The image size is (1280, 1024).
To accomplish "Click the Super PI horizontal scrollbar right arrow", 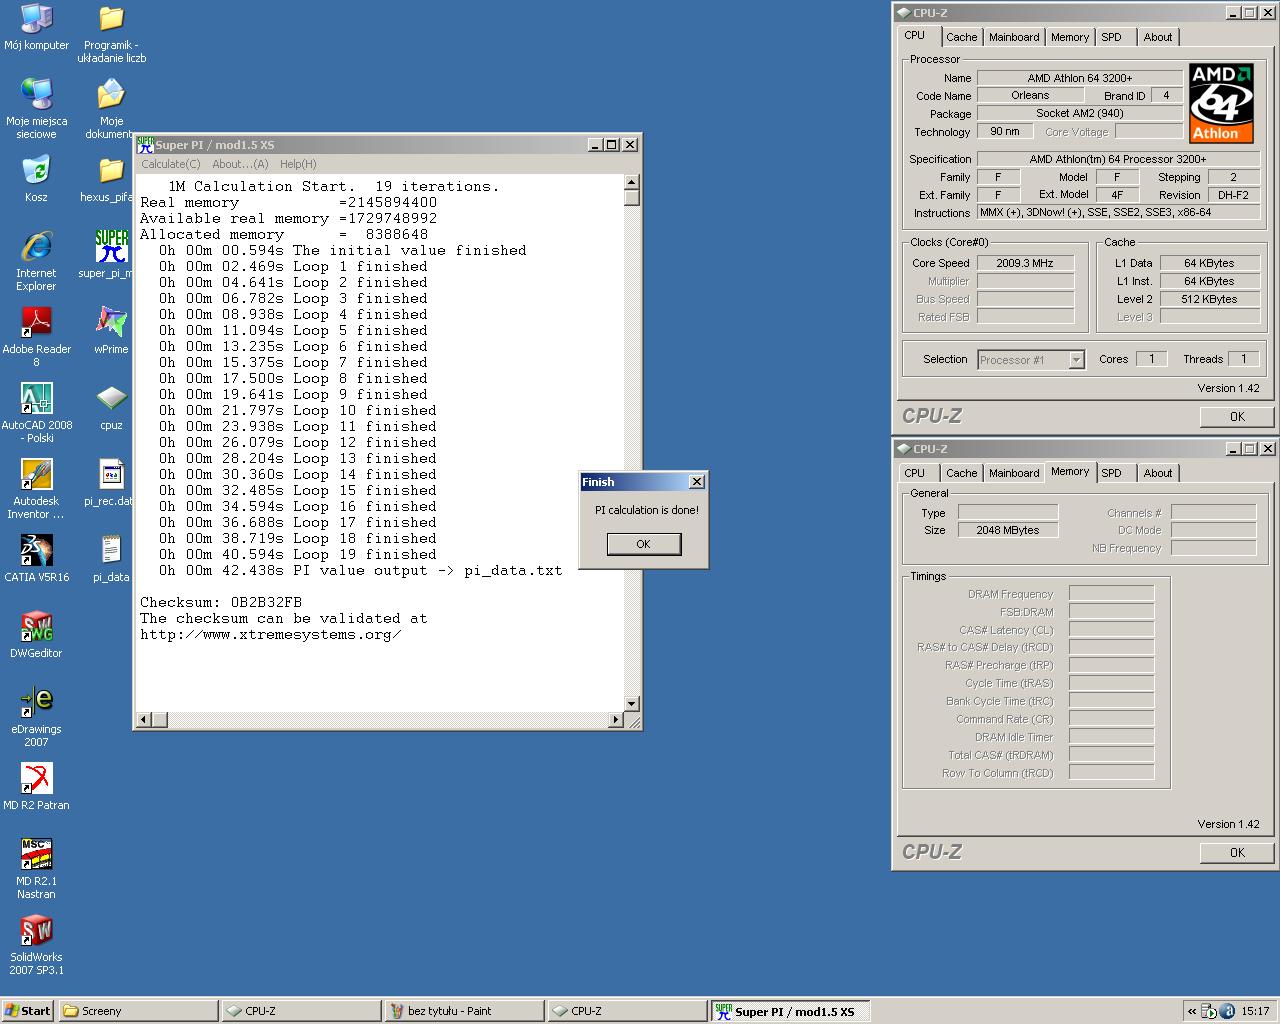I will (x=615, y=719).
